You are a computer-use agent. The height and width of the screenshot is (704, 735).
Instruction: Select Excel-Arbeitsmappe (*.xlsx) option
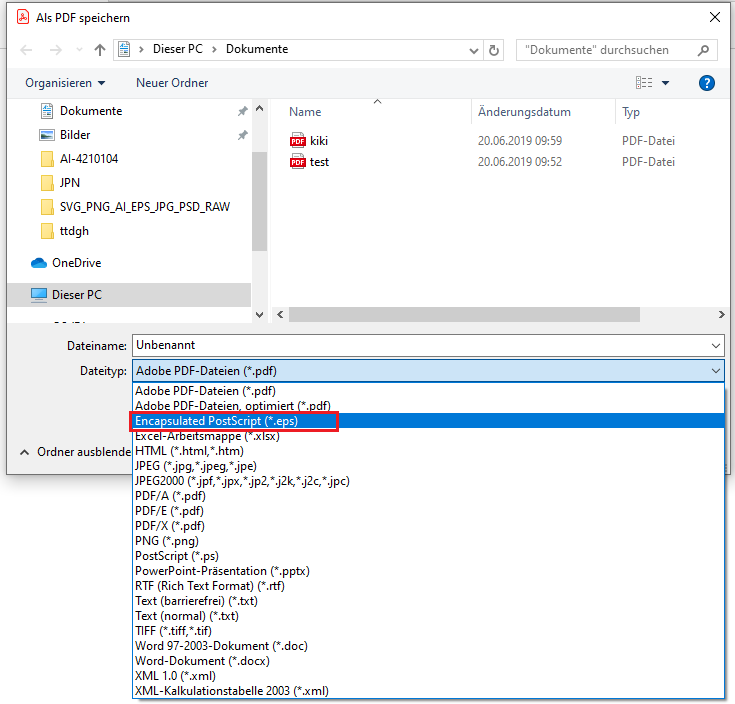207,436
